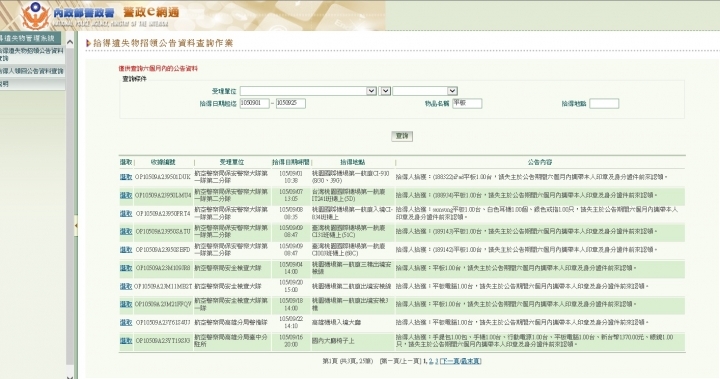This screenshot has width=720, height=379.
Task: Click the 拾得日期時間 column header
Action: (x=291, y=162)
